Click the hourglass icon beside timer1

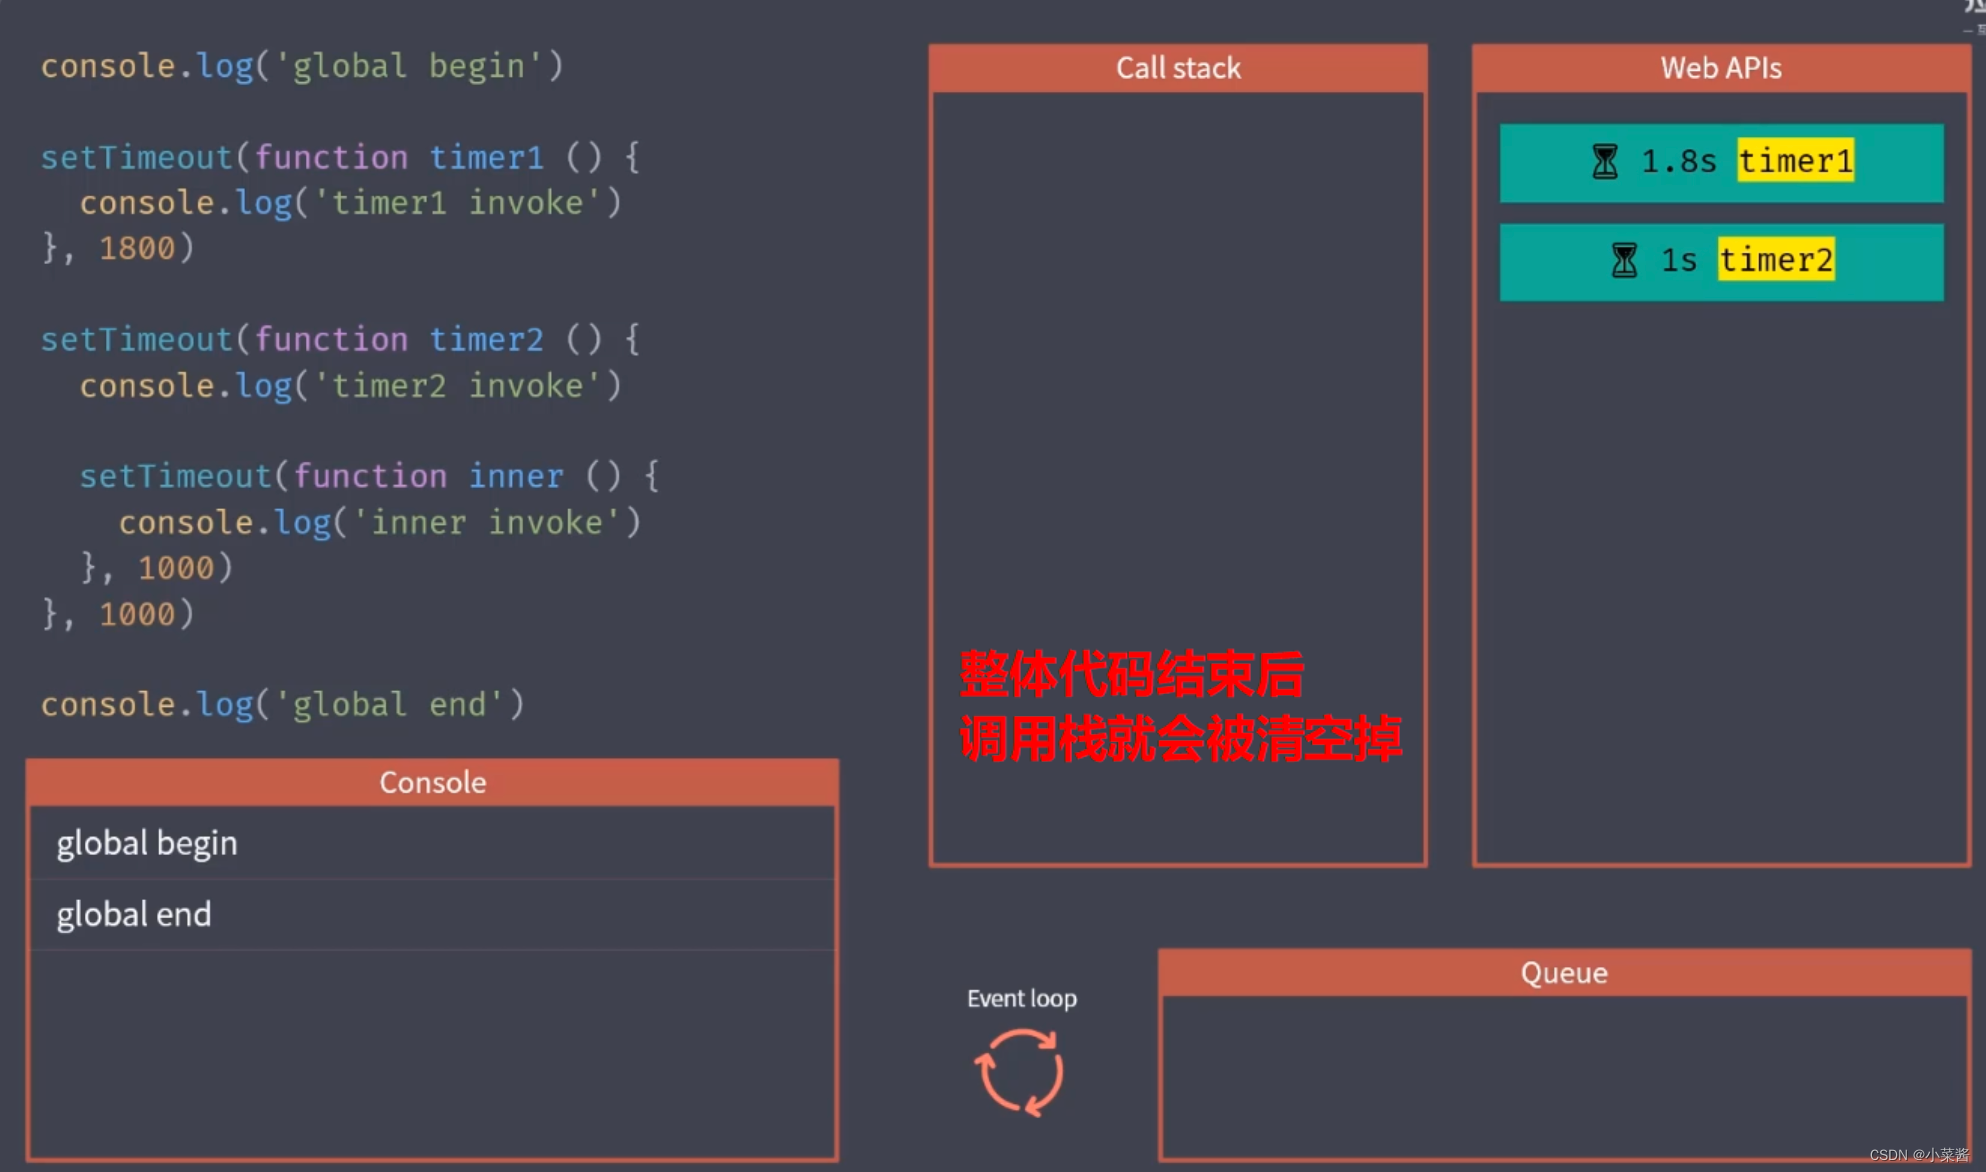(x=1604, y=161)
